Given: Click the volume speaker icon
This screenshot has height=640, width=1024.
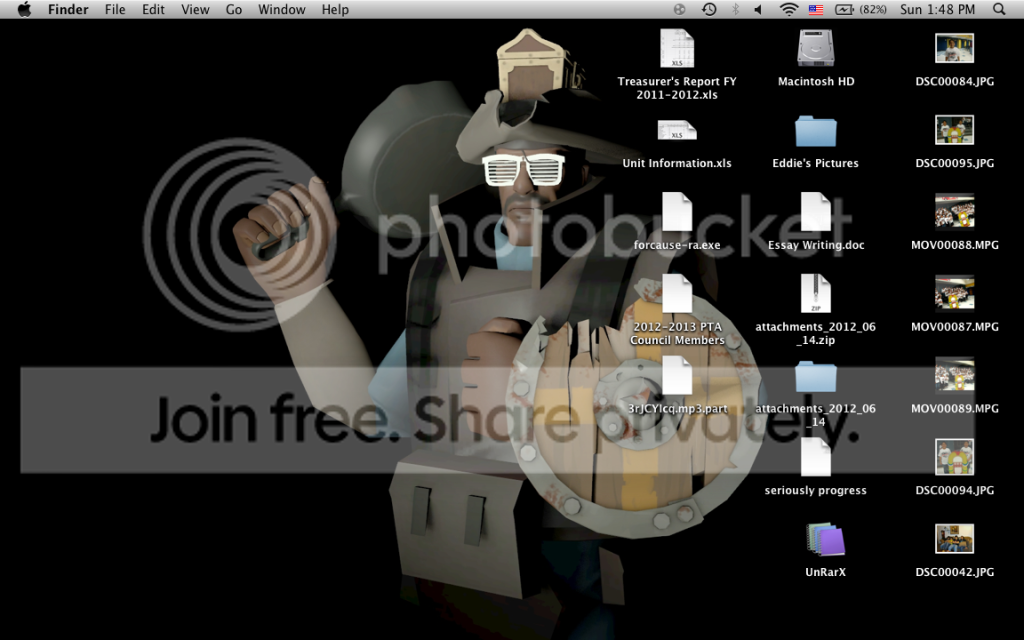Looking at the screenshot, I should point(758,9).
